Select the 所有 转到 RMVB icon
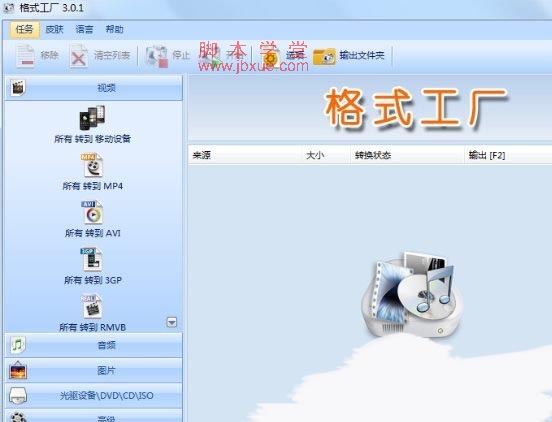 [92, 306]
